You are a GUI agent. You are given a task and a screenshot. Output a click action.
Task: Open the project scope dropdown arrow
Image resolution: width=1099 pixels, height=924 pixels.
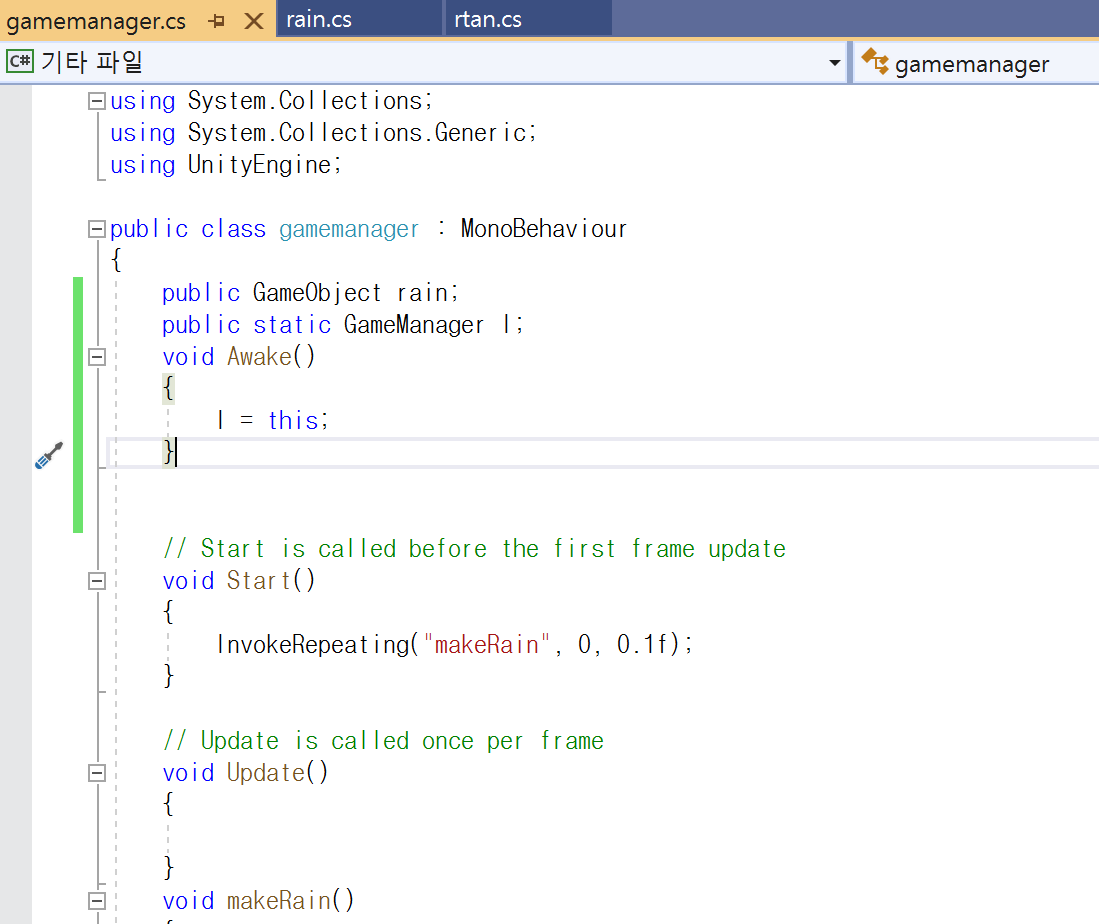(x=834, y=63)
